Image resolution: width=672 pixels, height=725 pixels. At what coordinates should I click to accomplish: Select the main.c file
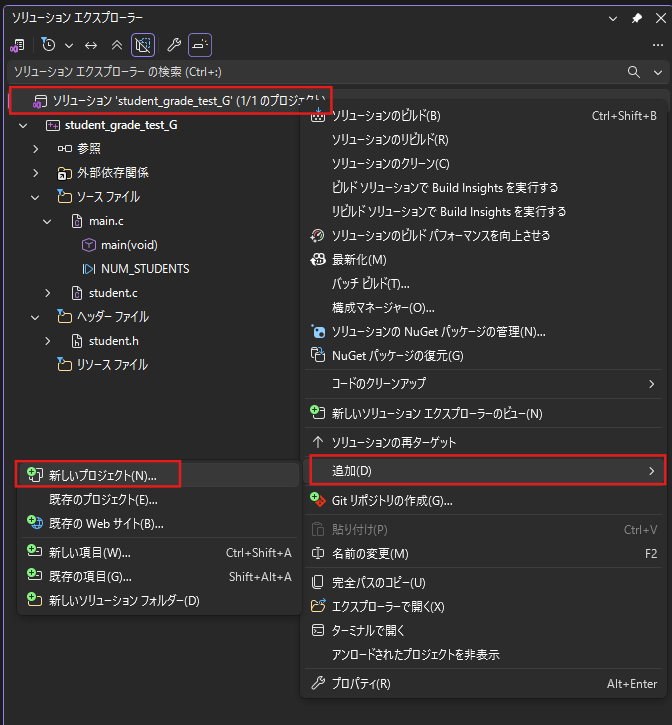coord(106,221)
